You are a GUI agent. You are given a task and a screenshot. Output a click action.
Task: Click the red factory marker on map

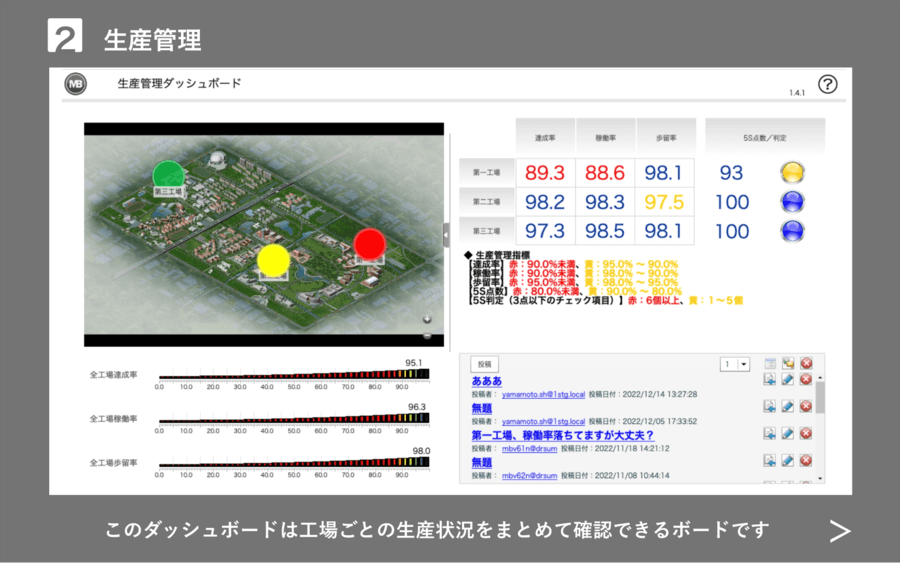pyautogui.click(x=369, y=243)
